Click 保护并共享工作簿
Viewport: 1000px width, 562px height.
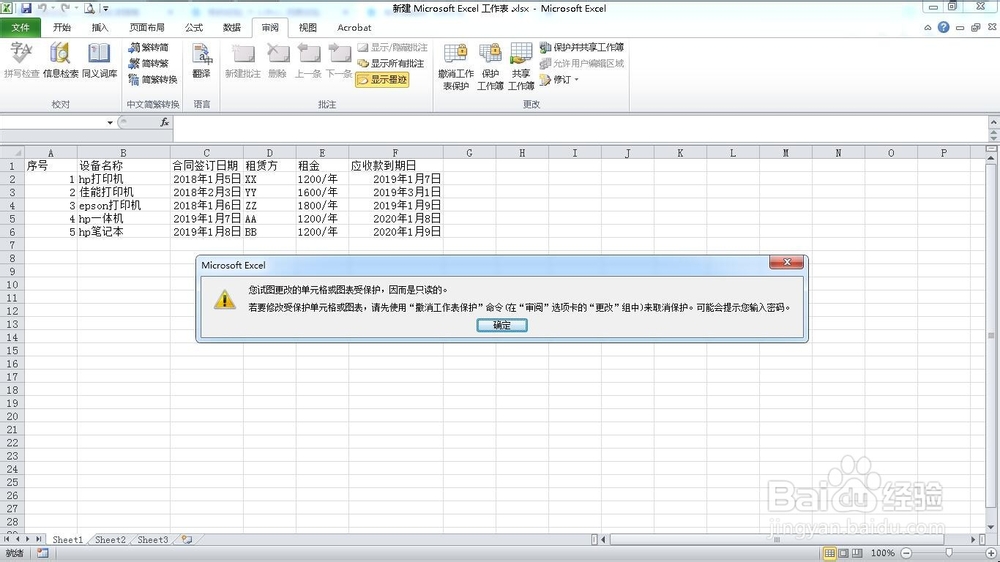tap(582, 47)
